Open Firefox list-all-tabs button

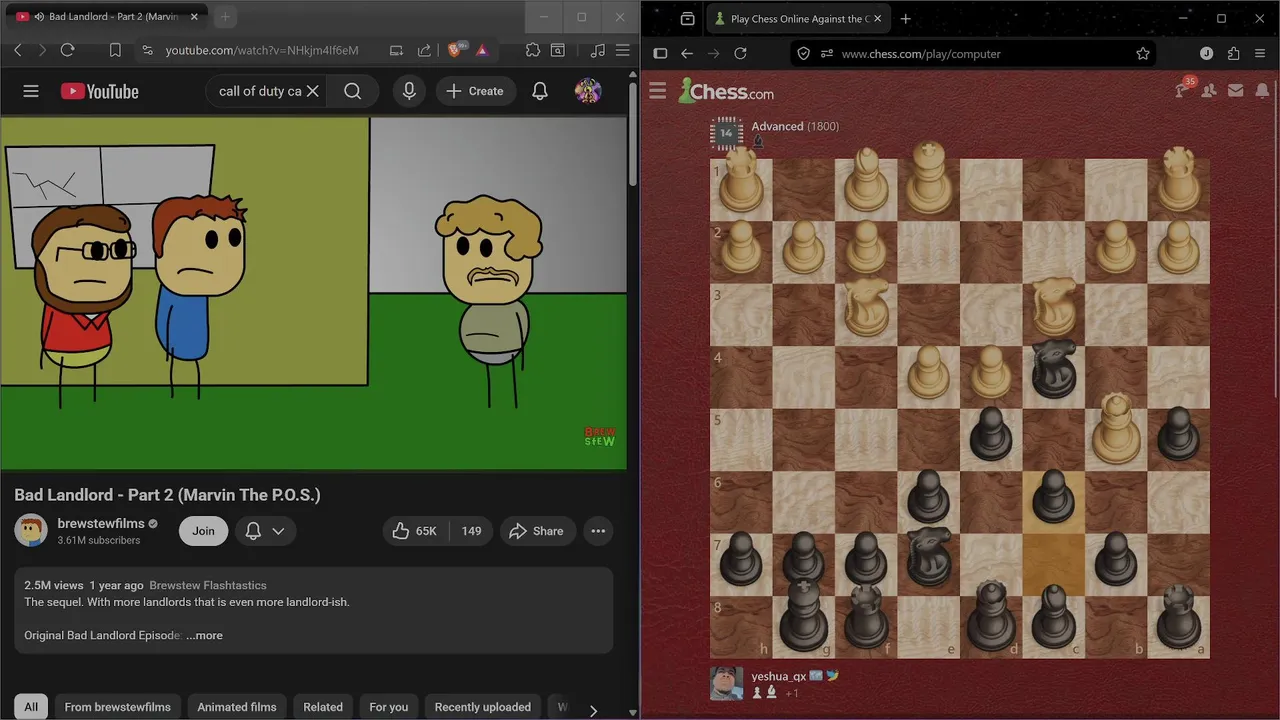(687, 18)
